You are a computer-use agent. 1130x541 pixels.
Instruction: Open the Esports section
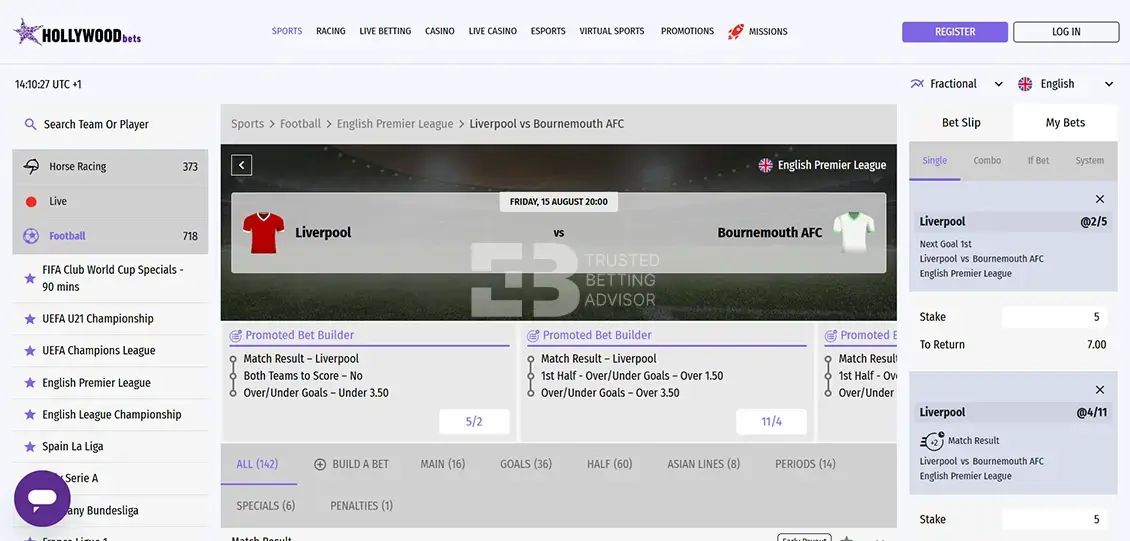tap(548, 31)
